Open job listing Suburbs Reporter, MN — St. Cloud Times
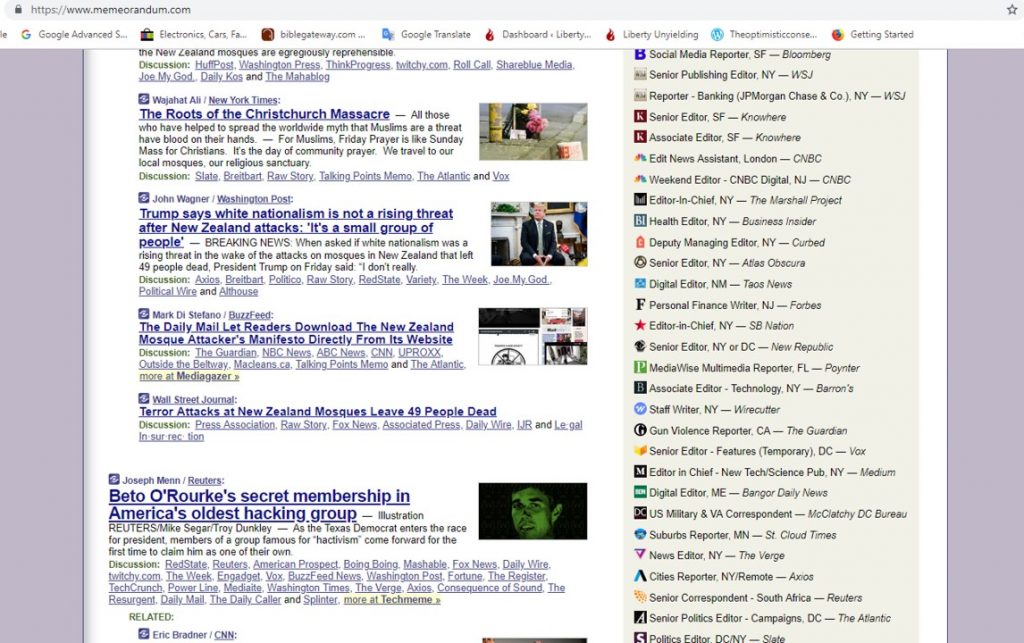1024x643 pixels. click(x=743, y=535)
